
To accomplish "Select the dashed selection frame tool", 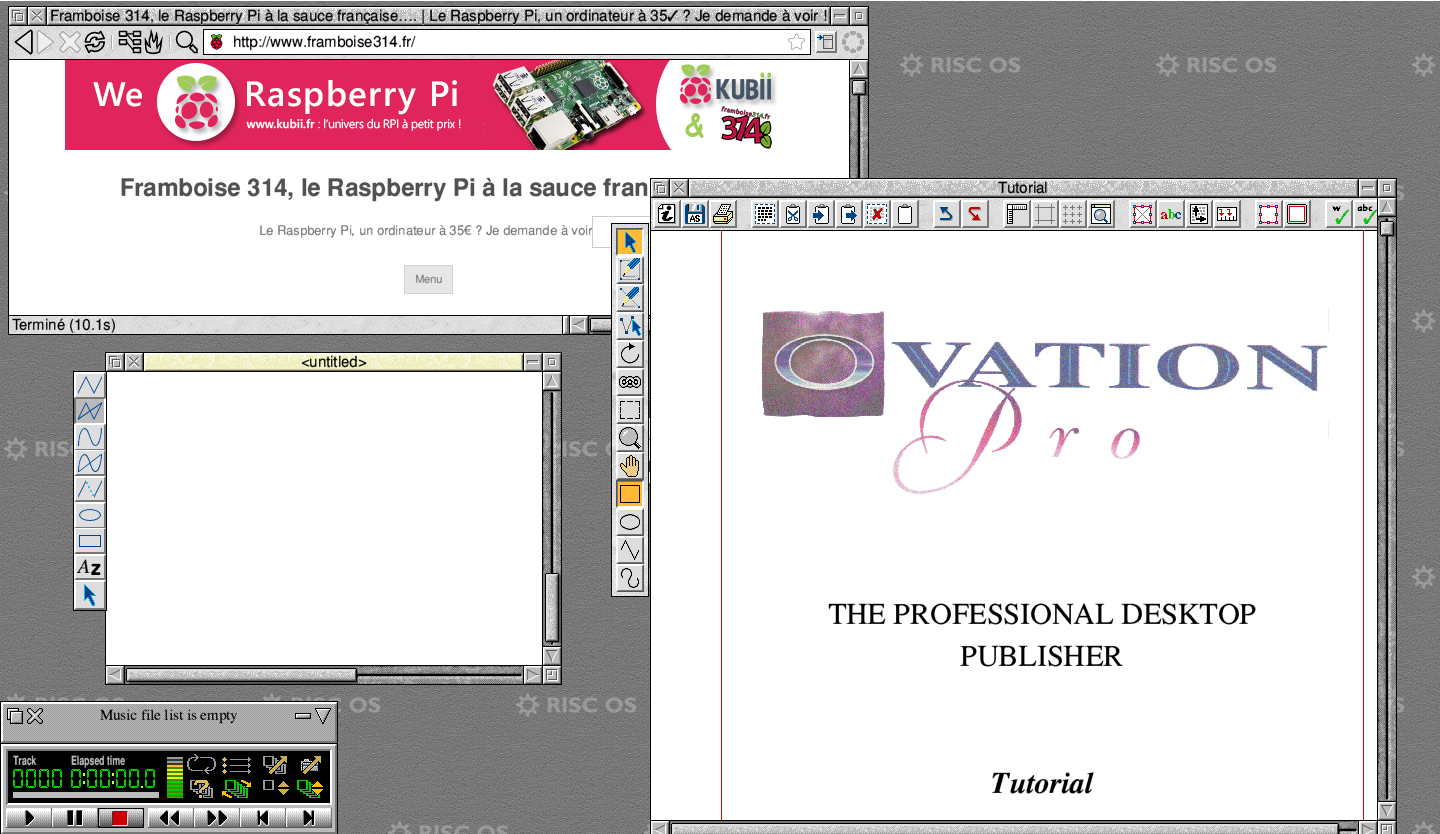I will (x=630, y=410).
